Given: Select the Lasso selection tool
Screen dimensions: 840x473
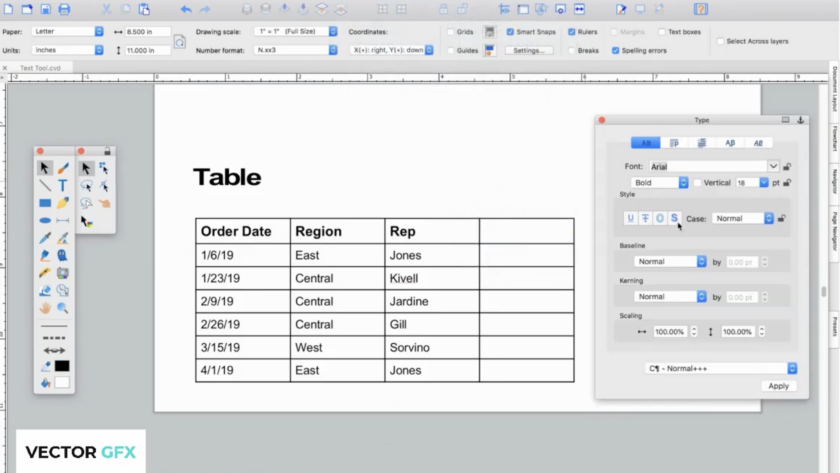Looking at the screenshot, I should tap(86, 186).
